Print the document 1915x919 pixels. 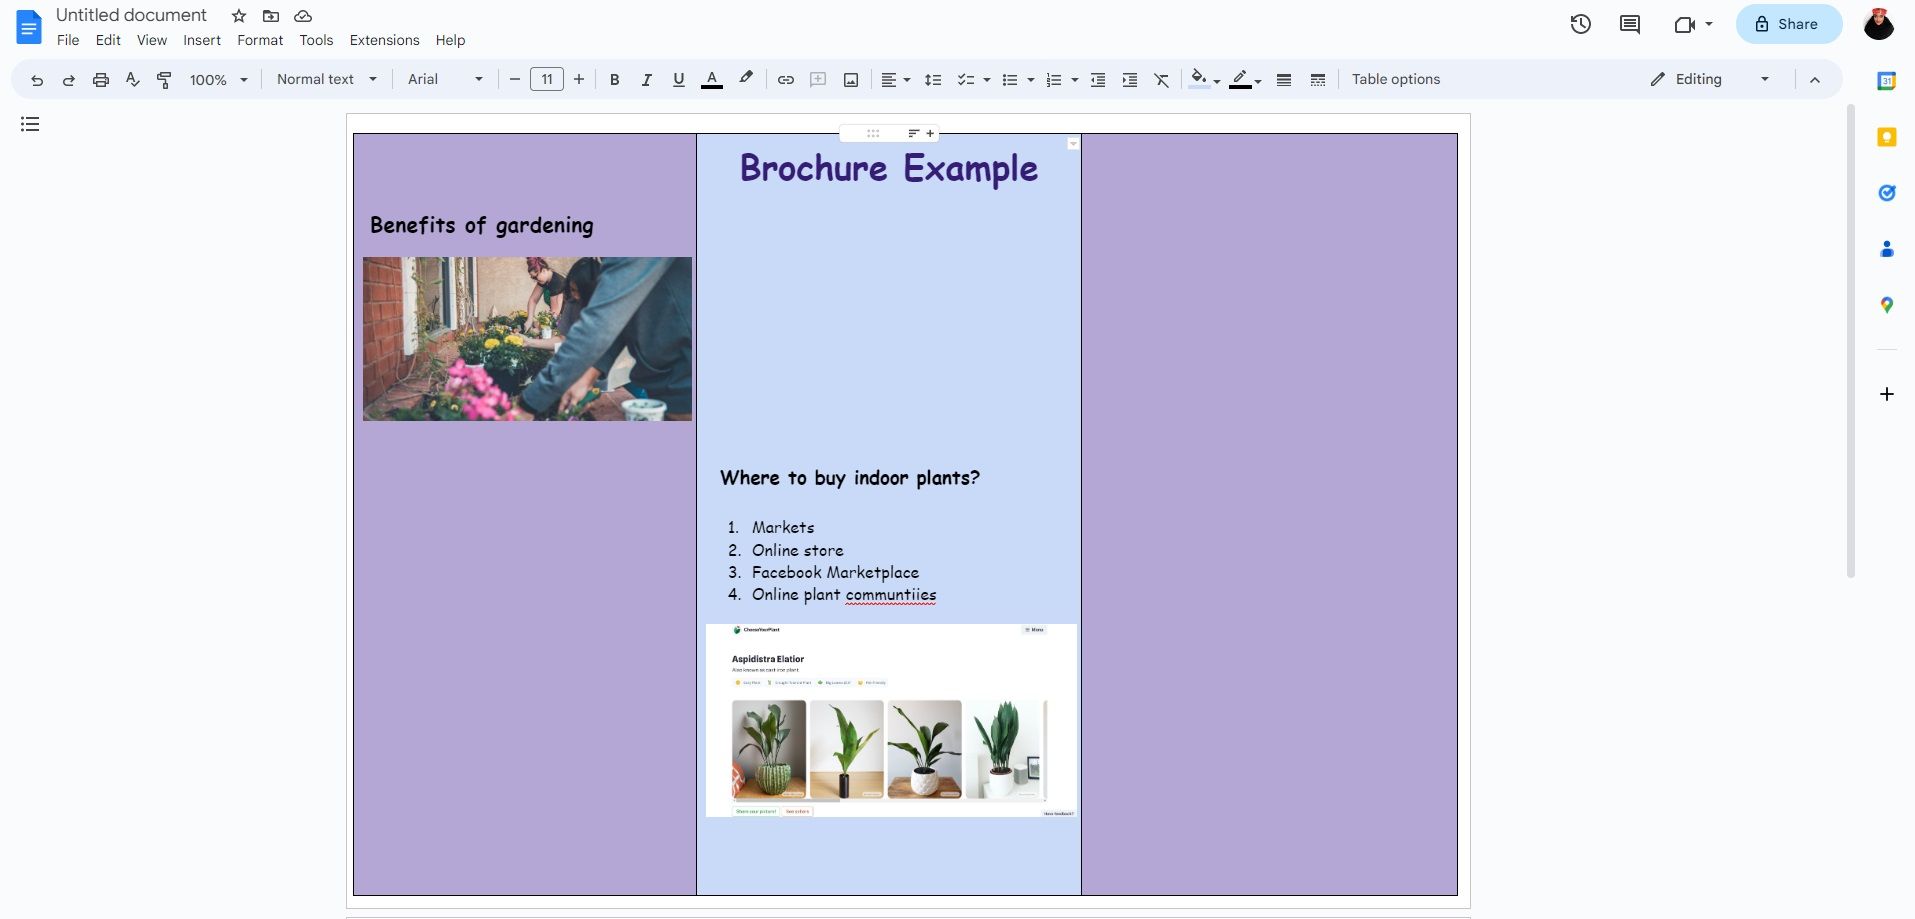pyautogui.click(x=101, y=80)
